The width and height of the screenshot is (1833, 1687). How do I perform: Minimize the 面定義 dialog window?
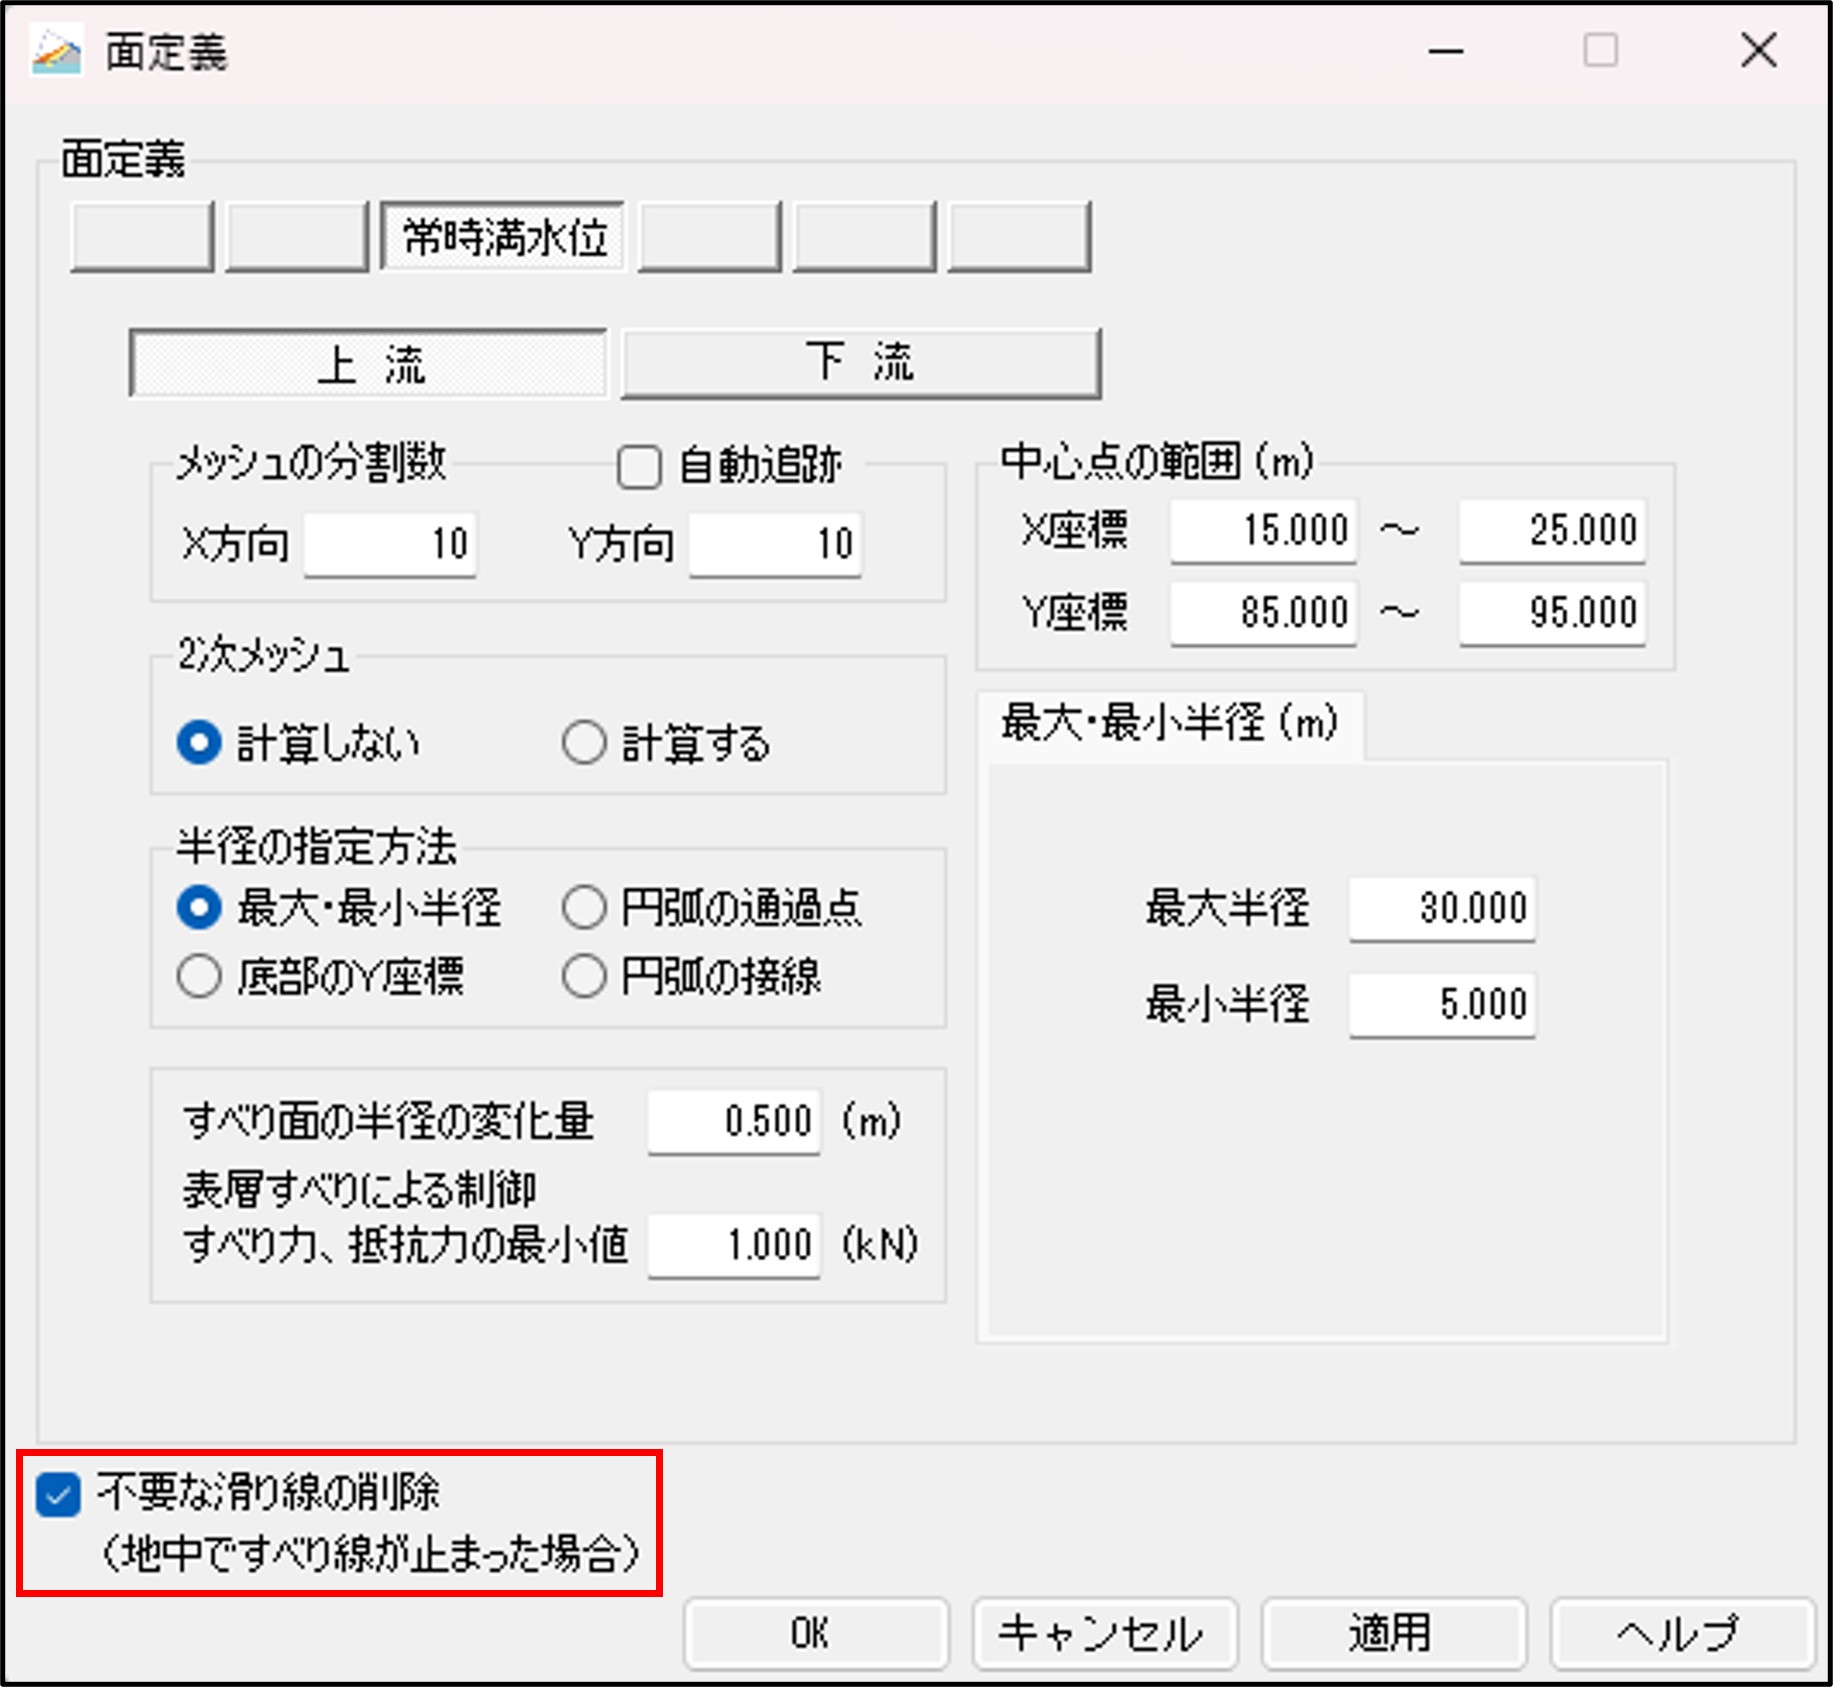[1446, 50]
